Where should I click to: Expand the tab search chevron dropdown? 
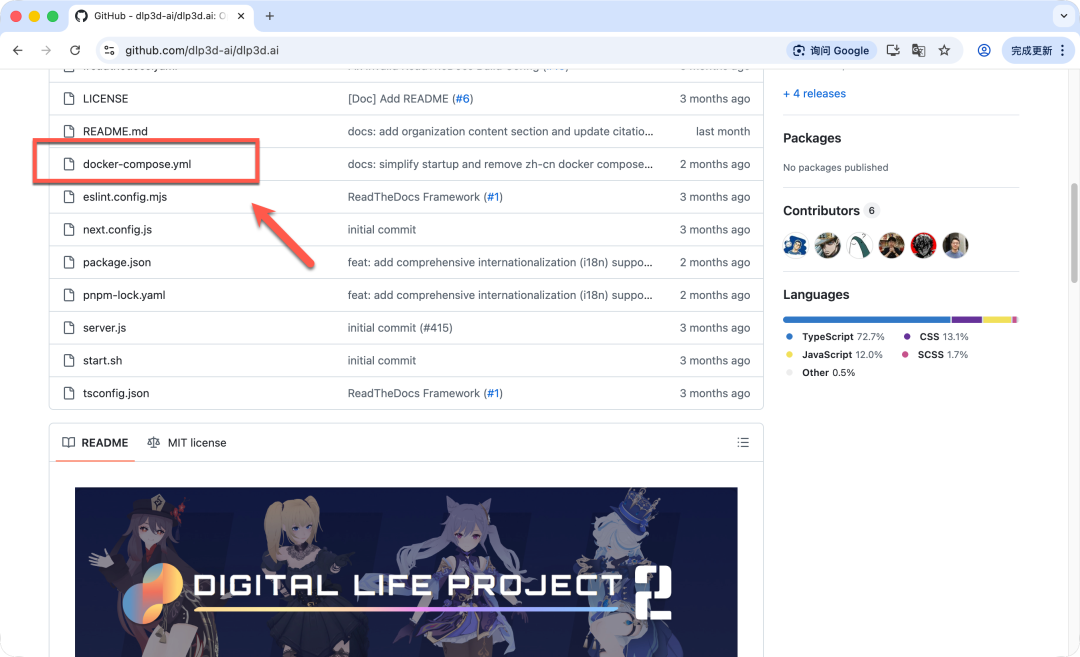[1062, 16]
